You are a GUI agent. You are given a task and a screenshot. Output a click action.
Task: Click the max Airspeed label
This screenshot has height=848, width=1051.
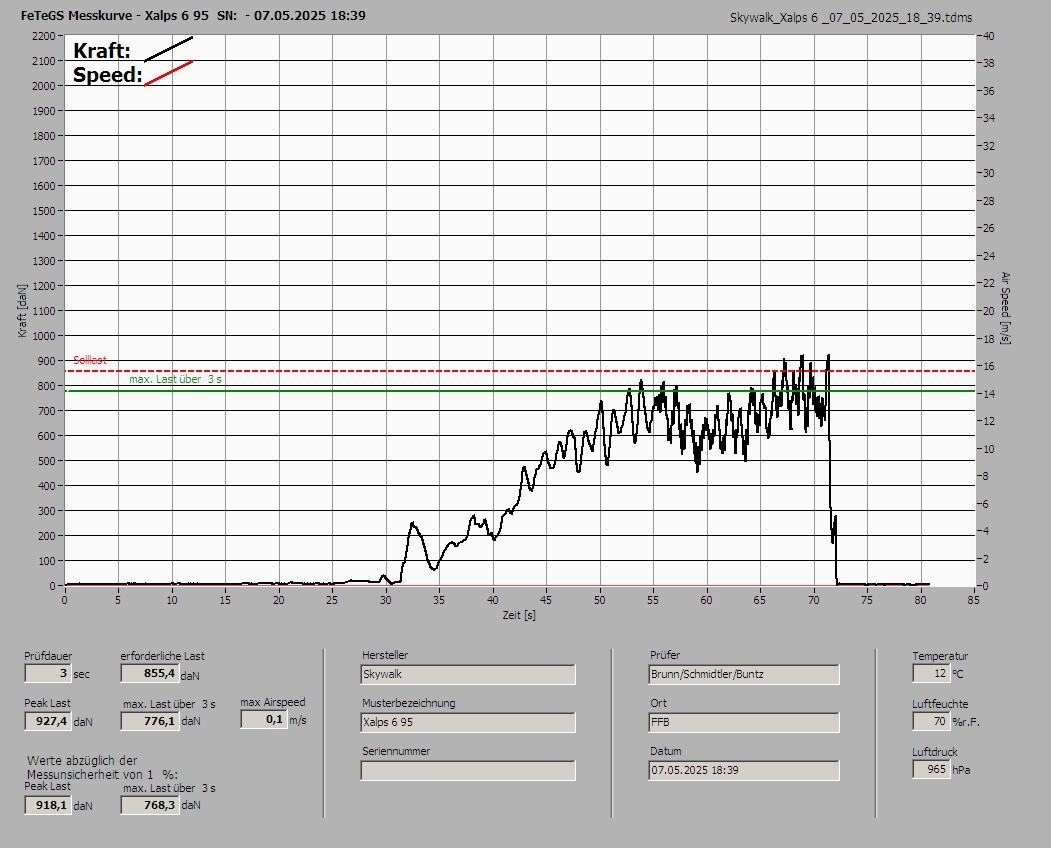[273, 702]
